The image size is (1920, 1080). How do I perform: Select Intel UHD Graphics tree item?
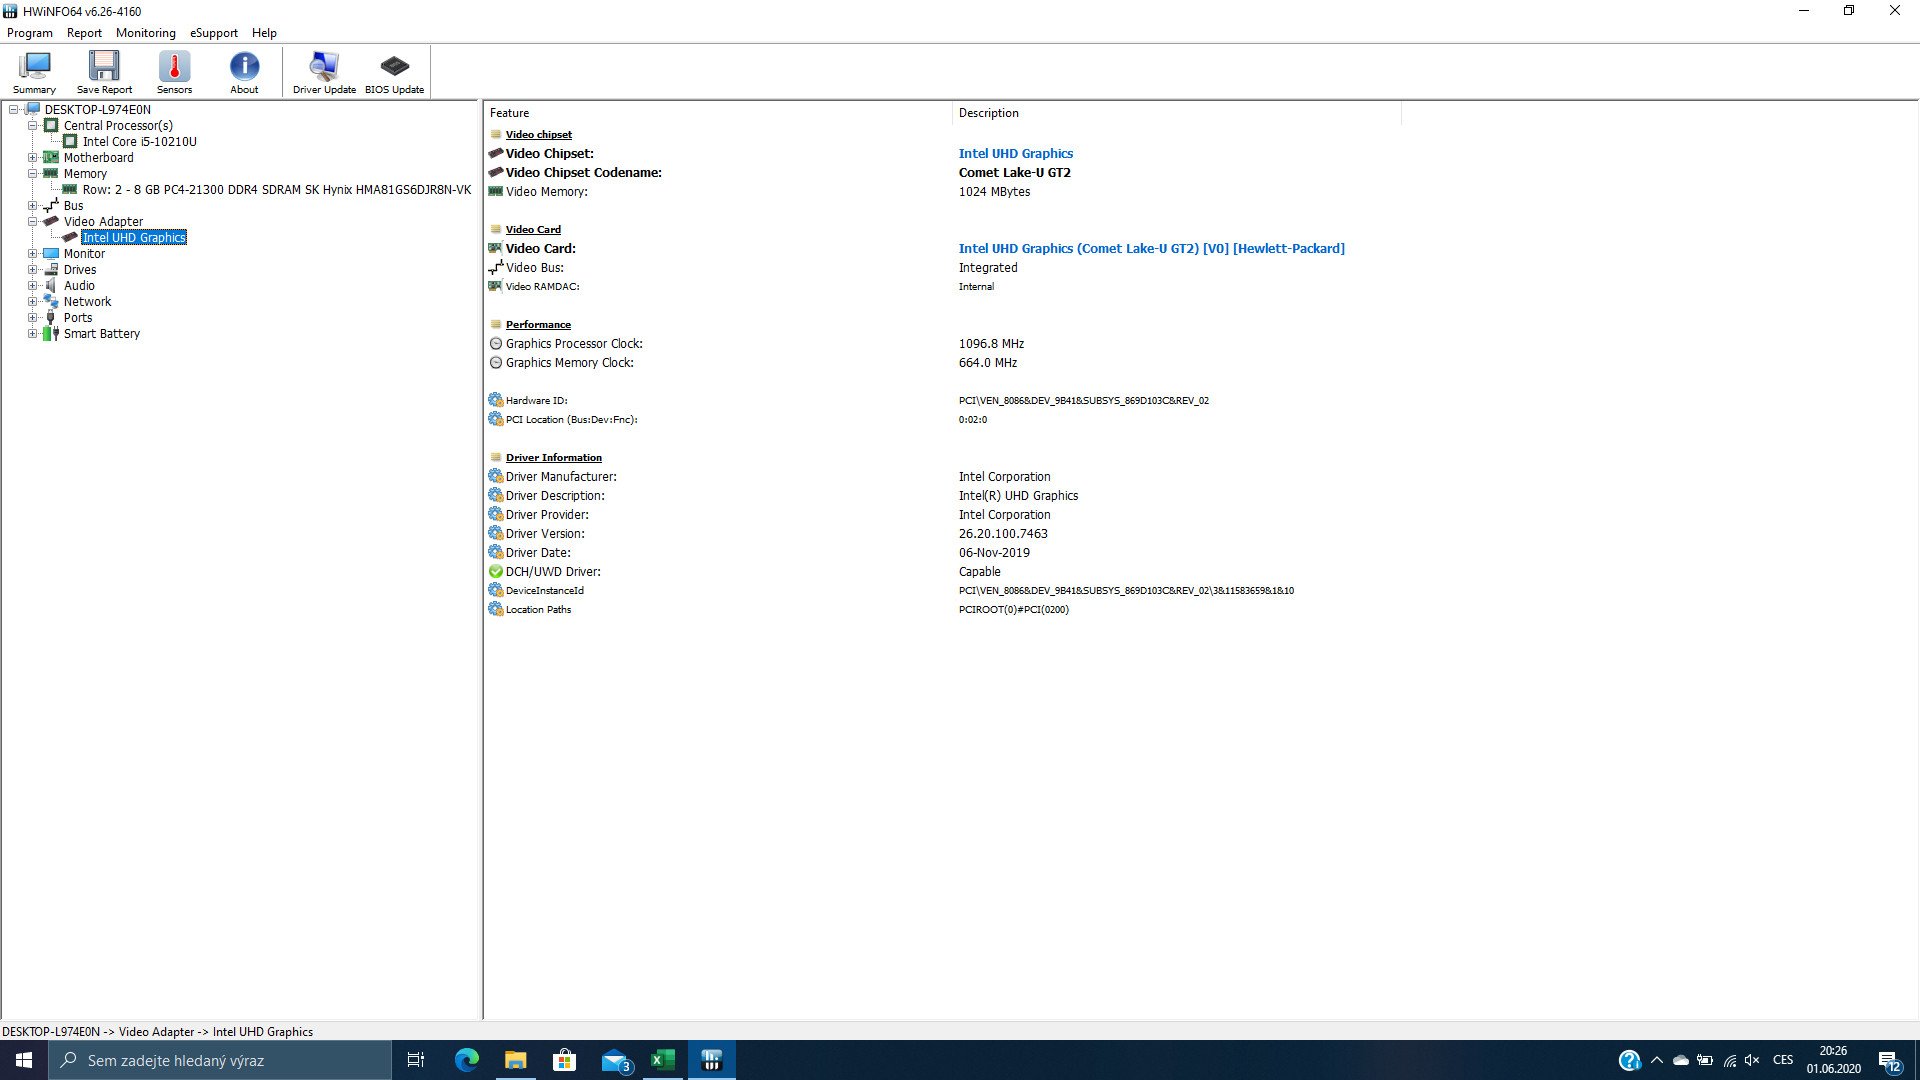[x=134, y=238]
